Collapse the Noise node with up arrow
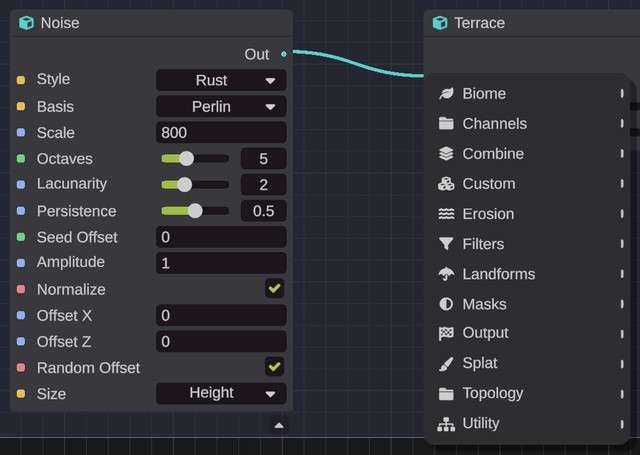This screenshot has width=640, height=455. [279, 426]
